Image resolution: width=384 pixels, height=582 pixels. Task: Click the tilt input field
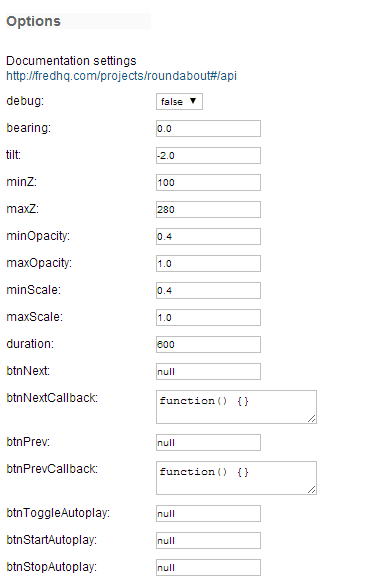208,156
